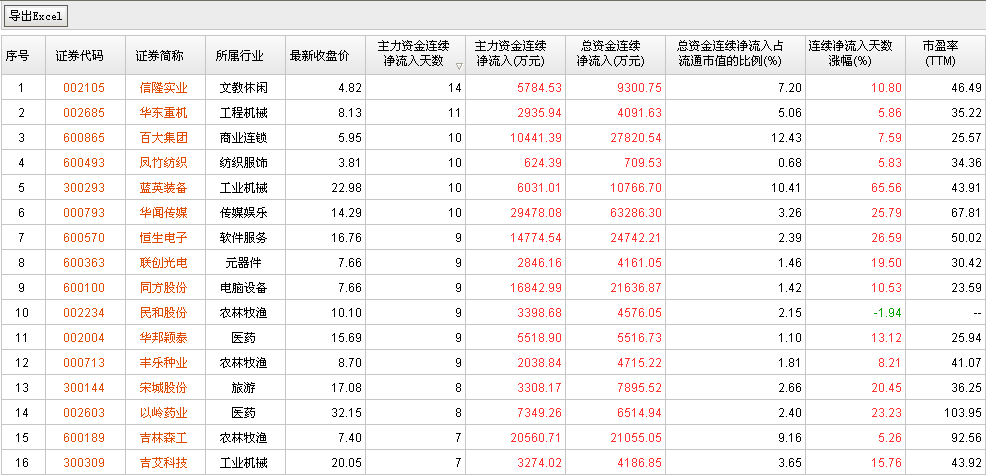Screen dimensions: 986x475
Task: Open the 吉艾科技 stock link
Action: pyautogui.click(x=163, y=462)
